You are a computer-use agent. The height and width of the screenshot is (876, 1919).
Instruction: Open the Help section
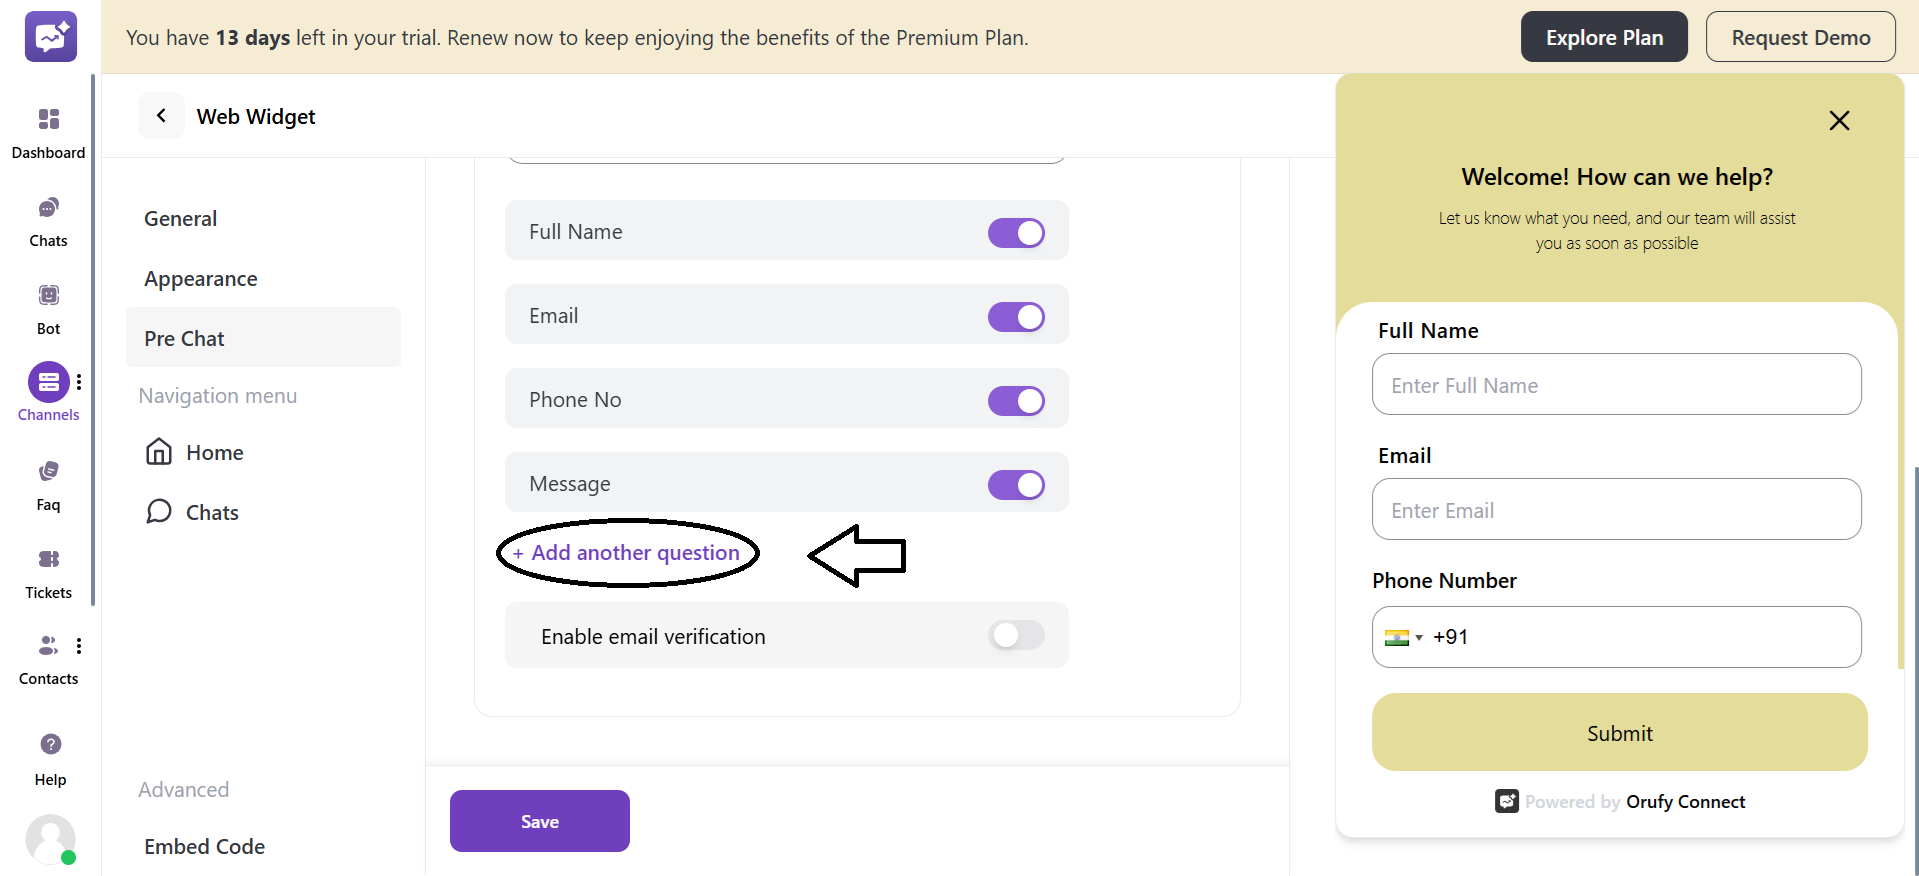coord(48,755)
